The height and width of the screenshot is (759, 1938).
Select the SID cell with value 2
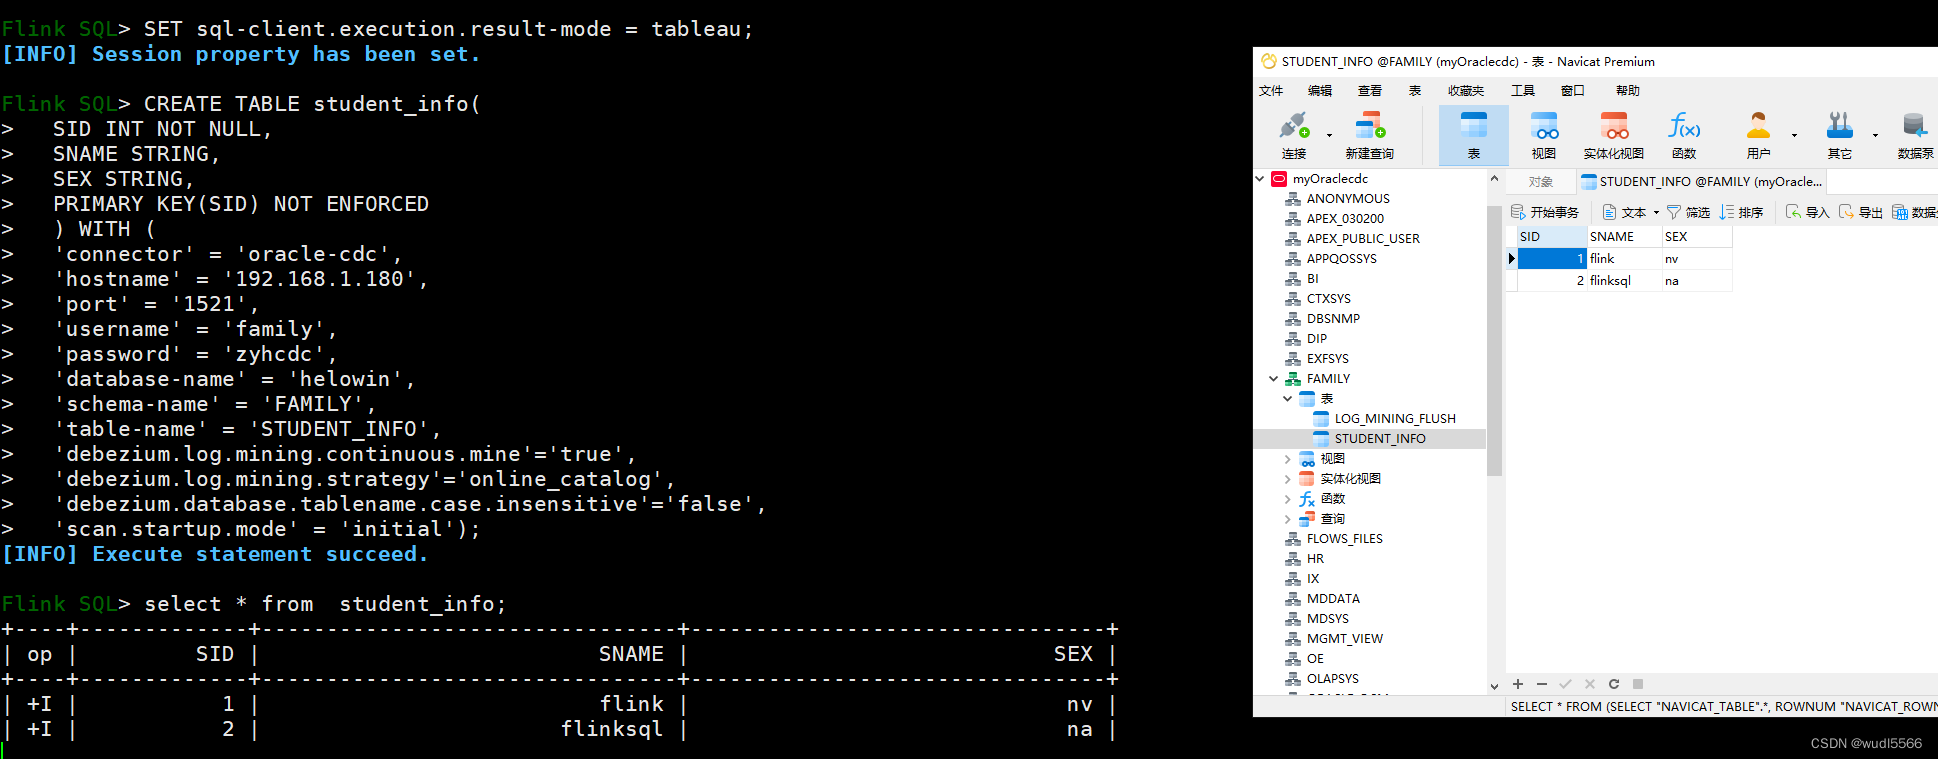[x=1553, y=281]
